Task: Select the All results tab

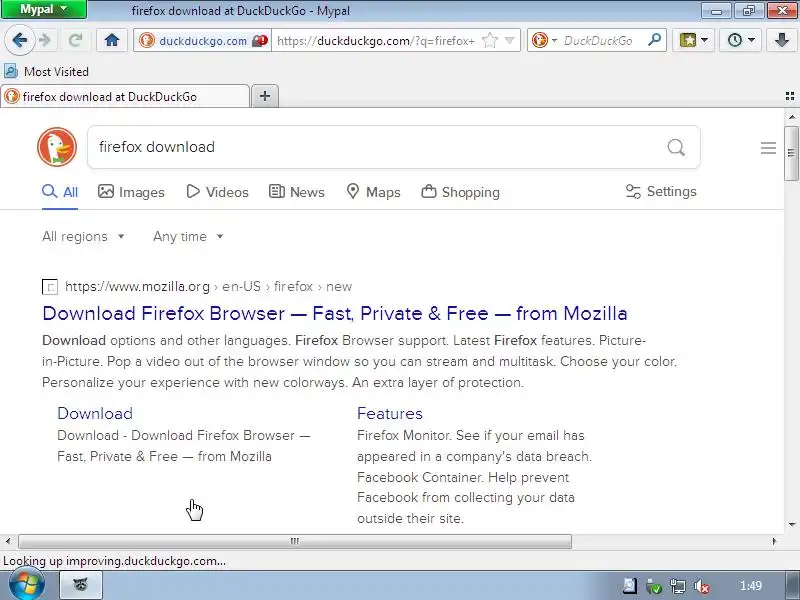Action: pyautogui.click(x=60, y=192)
